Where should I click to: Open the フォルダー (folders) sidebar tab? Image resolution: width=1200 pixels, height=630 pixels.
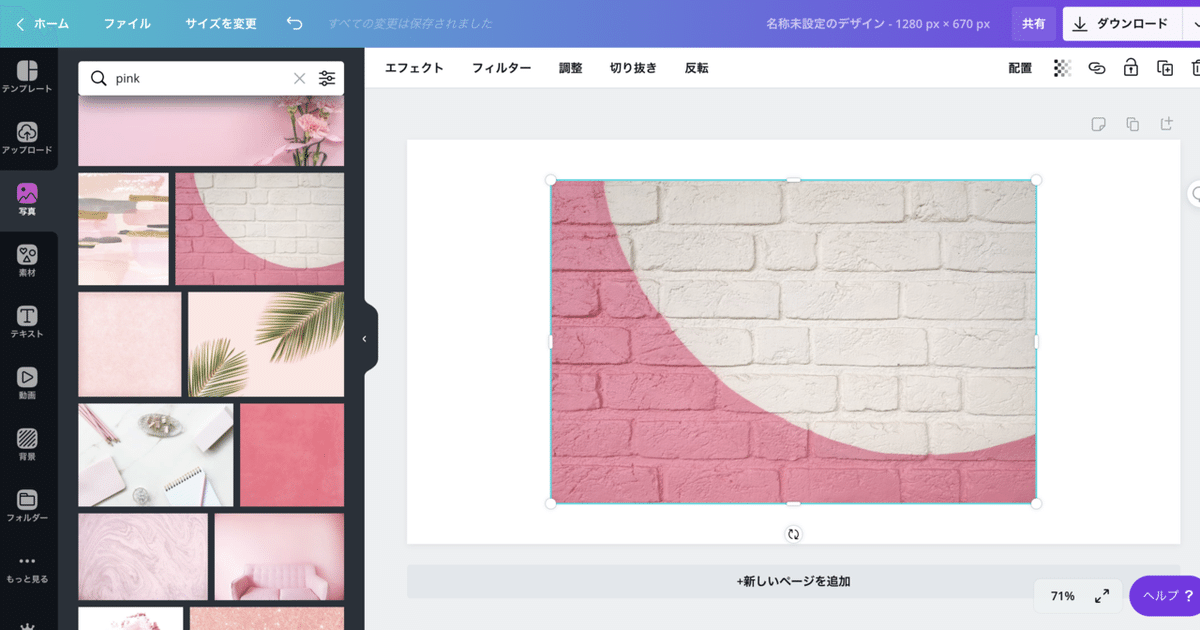tap(27, 506)
